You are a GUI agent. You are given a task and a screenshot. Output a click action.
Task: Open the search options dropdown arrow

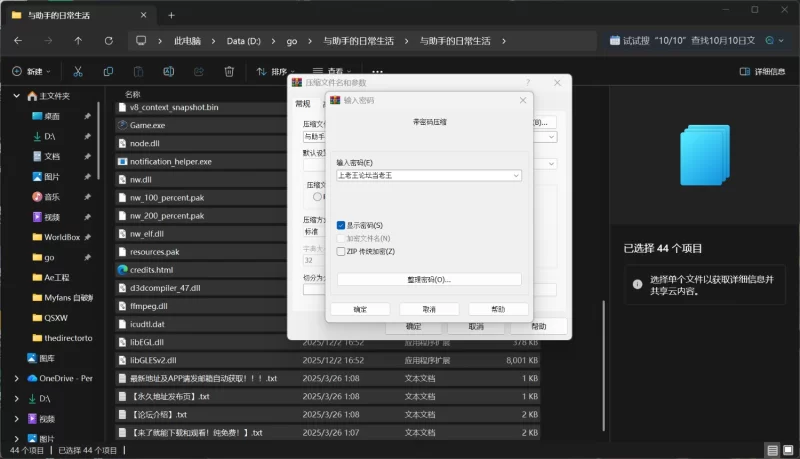coord(781,41)
